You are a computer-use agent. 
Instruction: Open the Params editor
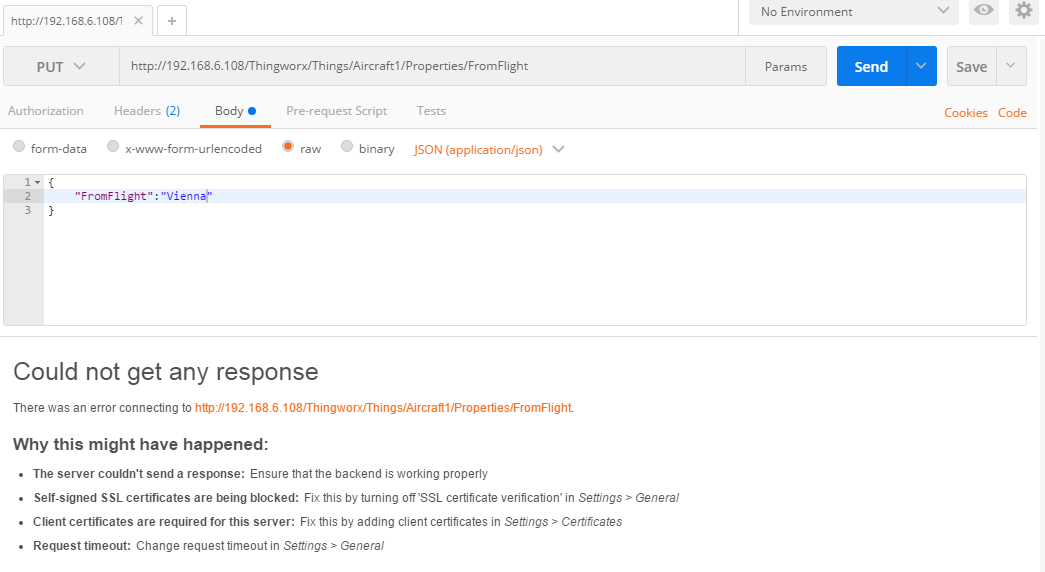tap(786, 67)
